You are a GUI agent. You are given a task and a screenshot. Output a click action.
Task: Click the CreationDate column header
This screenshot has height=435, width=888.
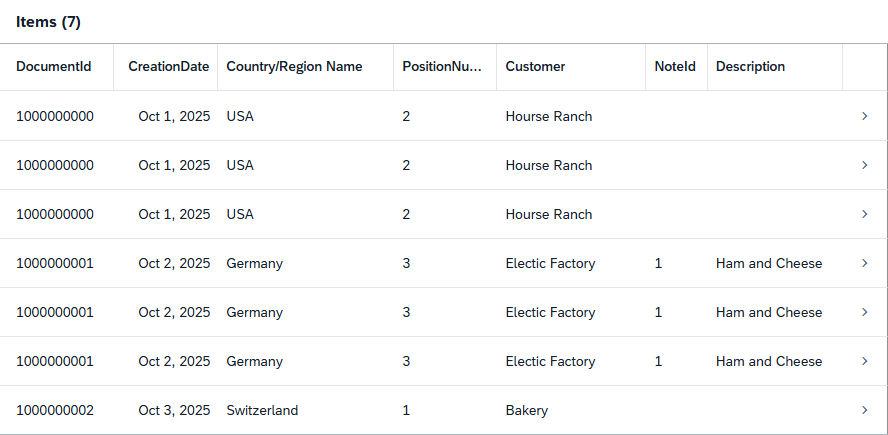tap(168, 67)
